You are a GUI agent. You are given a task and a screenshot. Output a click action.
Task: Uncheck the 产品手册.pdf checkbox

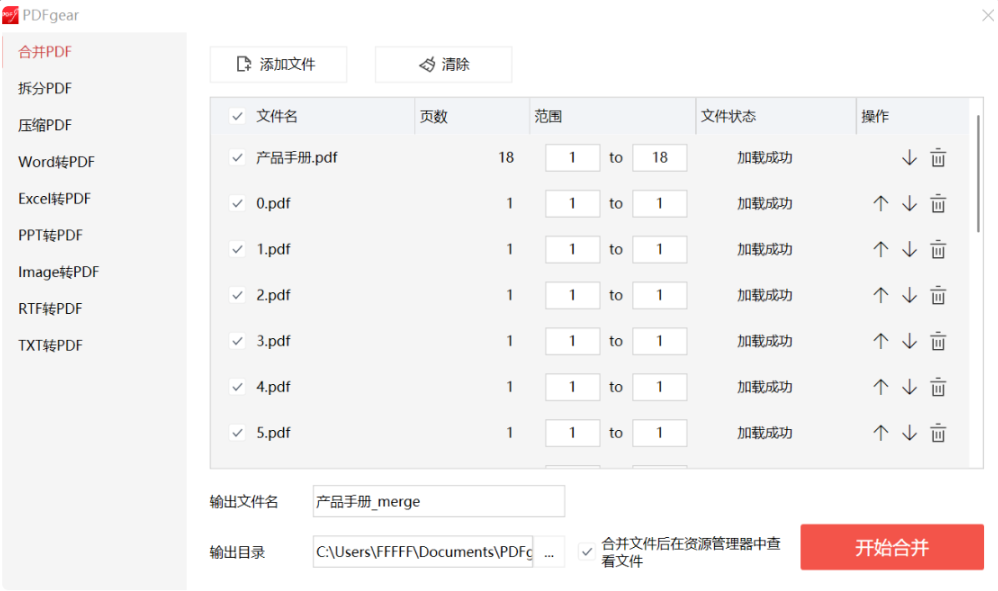coord(237,158)
